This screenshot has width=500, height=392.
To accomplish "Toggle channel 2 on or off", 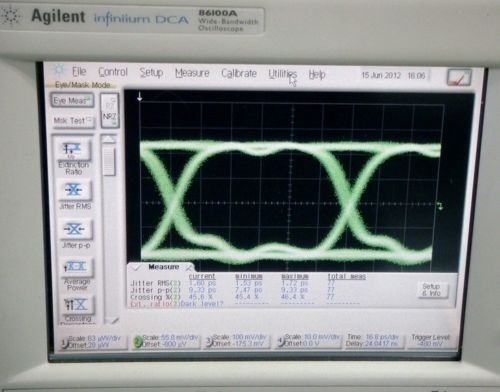I will (137, 342).
